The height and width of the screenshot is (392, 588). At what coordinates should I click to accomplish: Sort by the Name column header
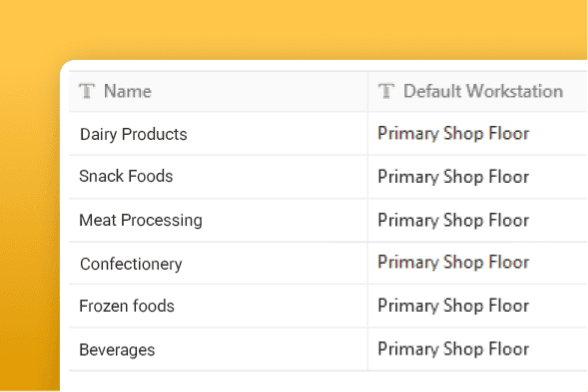(x=128, y=91)
